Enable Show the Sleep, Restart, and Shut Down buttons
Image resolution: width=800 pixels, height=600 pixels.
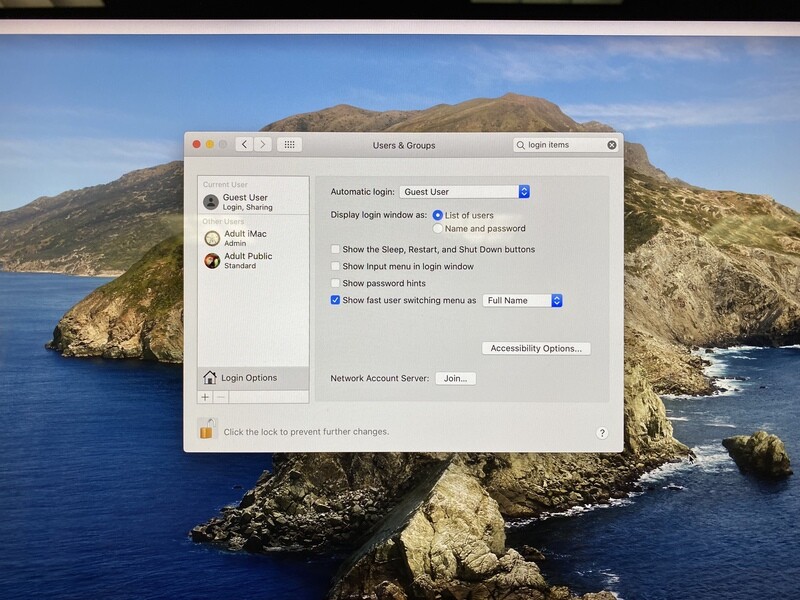[x=334, y=247]
